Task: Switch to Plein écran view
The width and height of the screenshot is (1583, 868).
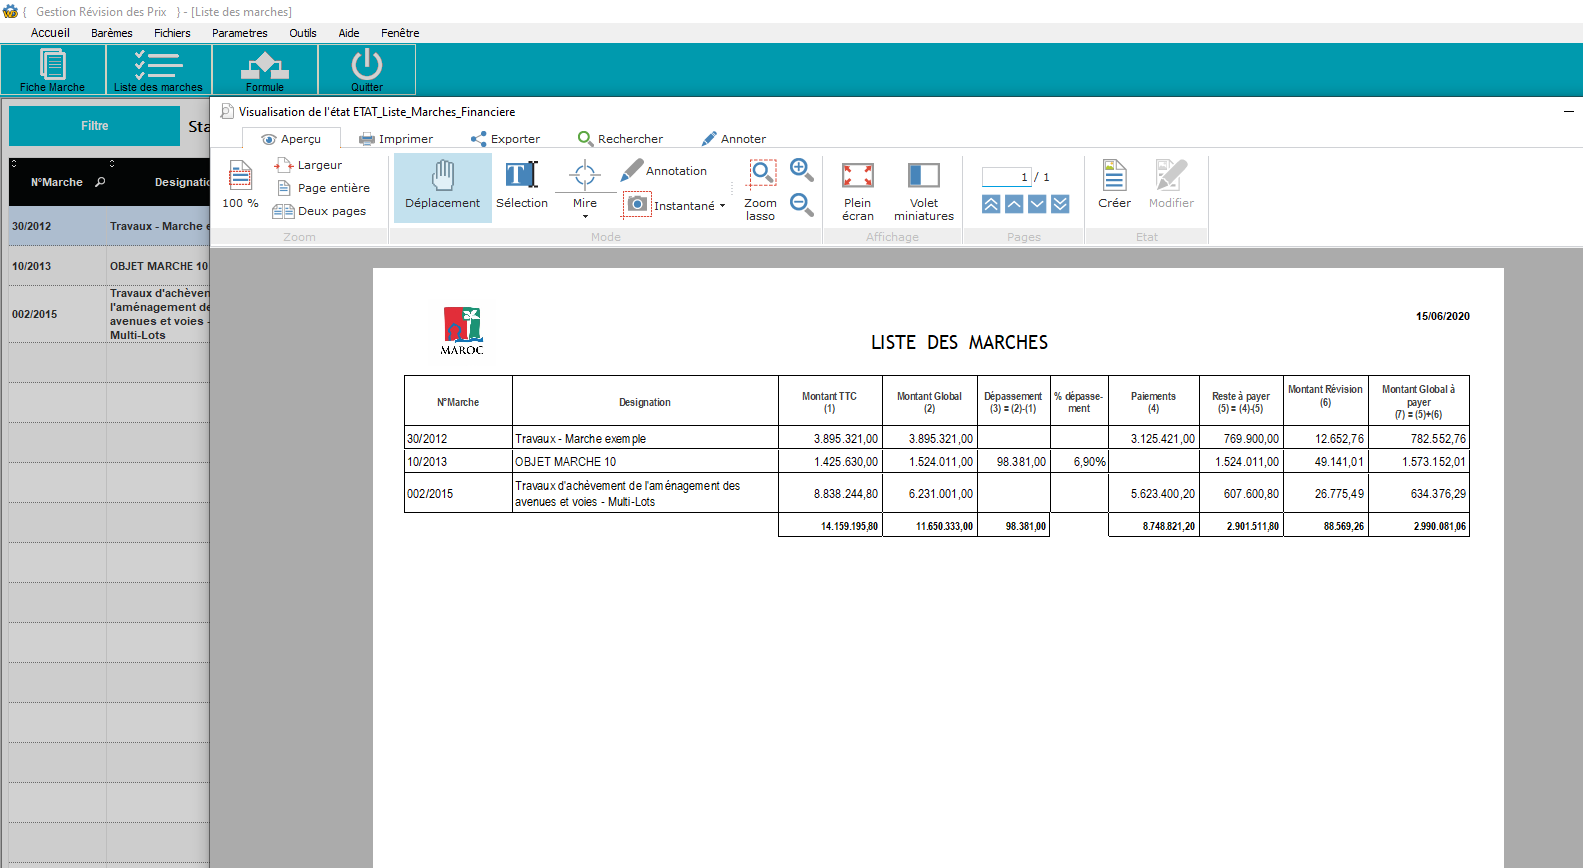Action: [857, 188]
